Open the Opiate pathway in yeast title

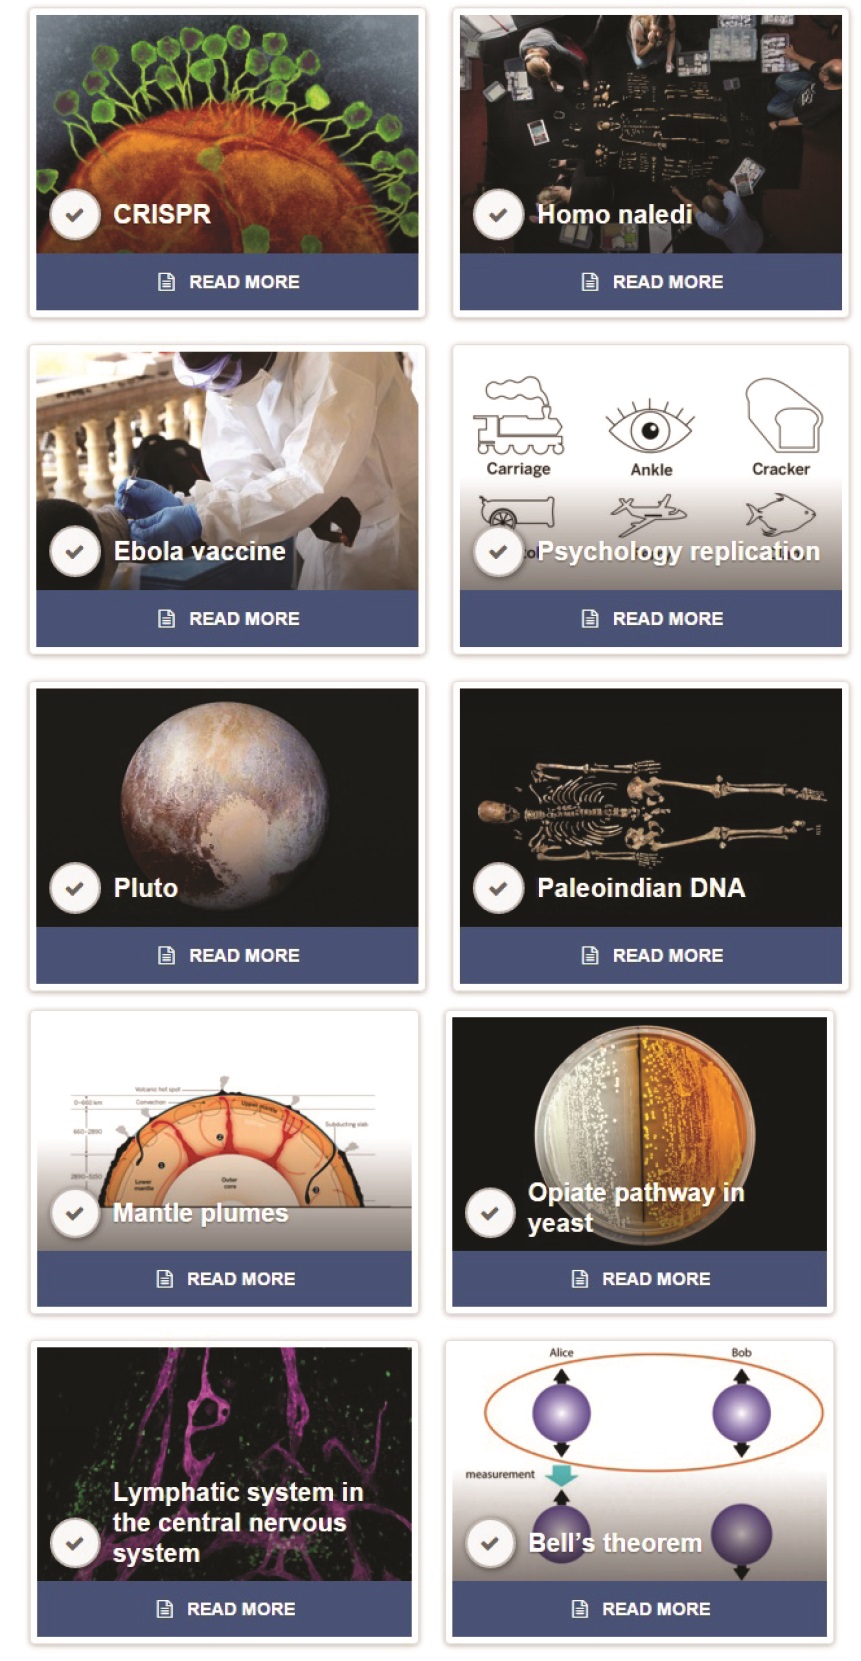pos(636,1207)
